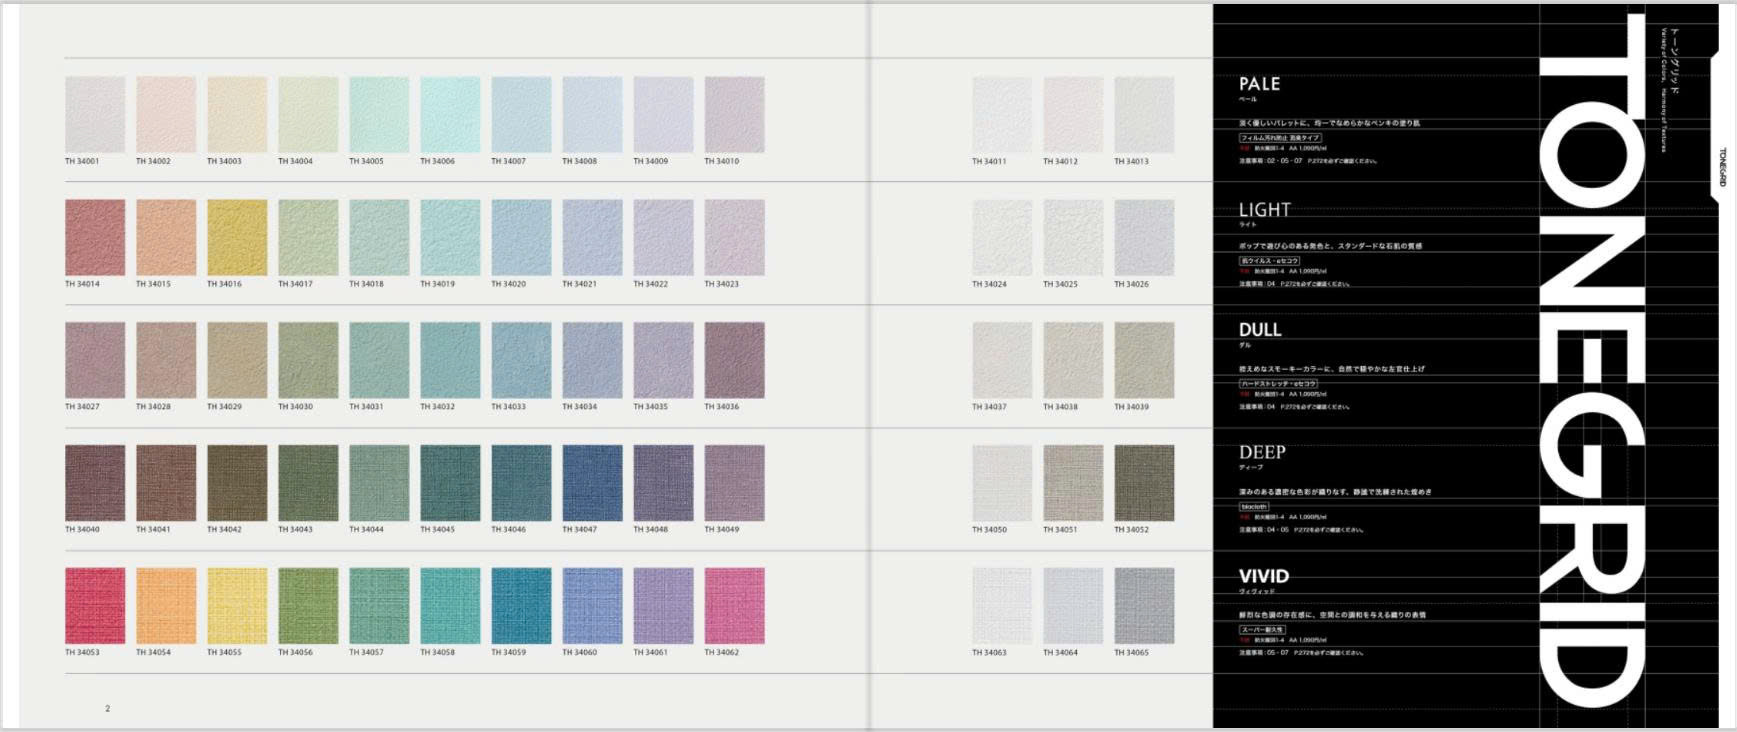This screenshot has width=1737, height=732.
Task: Click the page number 2
Action: (x=108, y=708)
